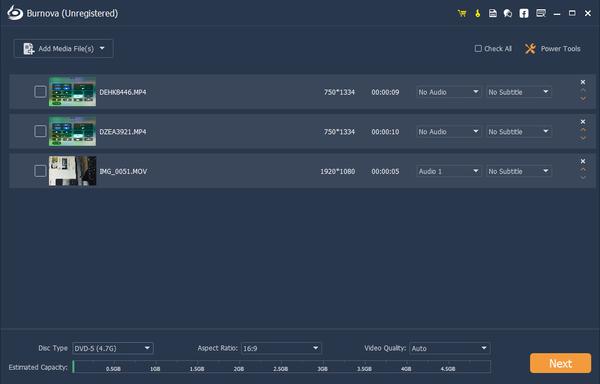The height and width of the screenshot is (384, 600).
Task: Click the orange Next button
Action: click(560, 363)
